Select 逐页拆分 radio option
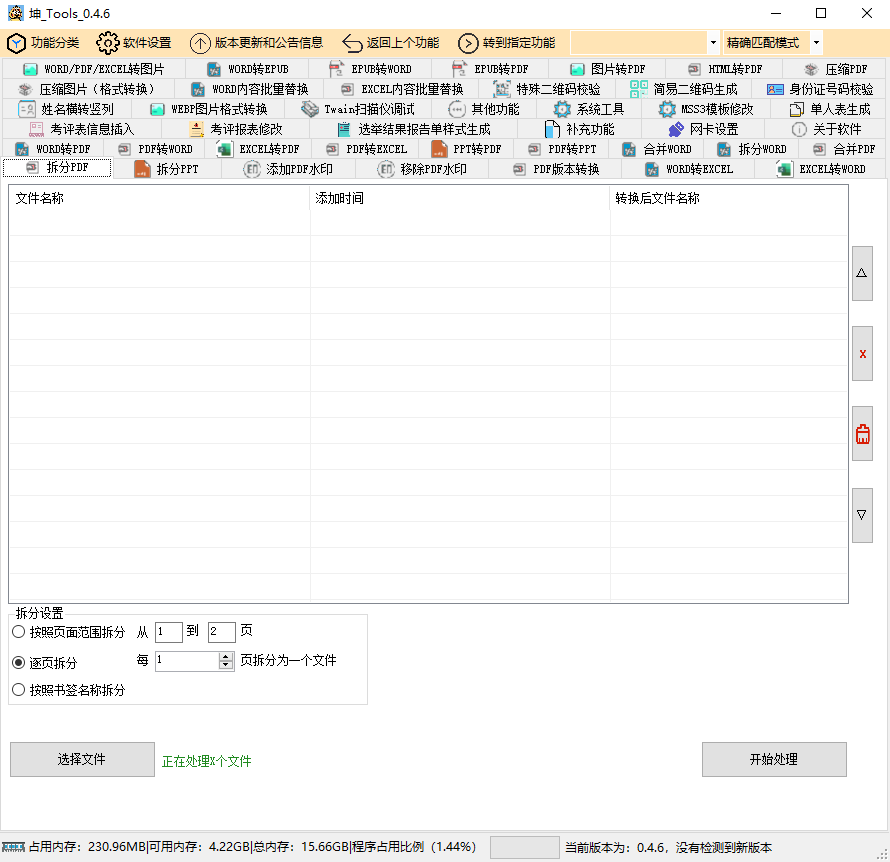The image size is (890, 862). tap(19, 662)
